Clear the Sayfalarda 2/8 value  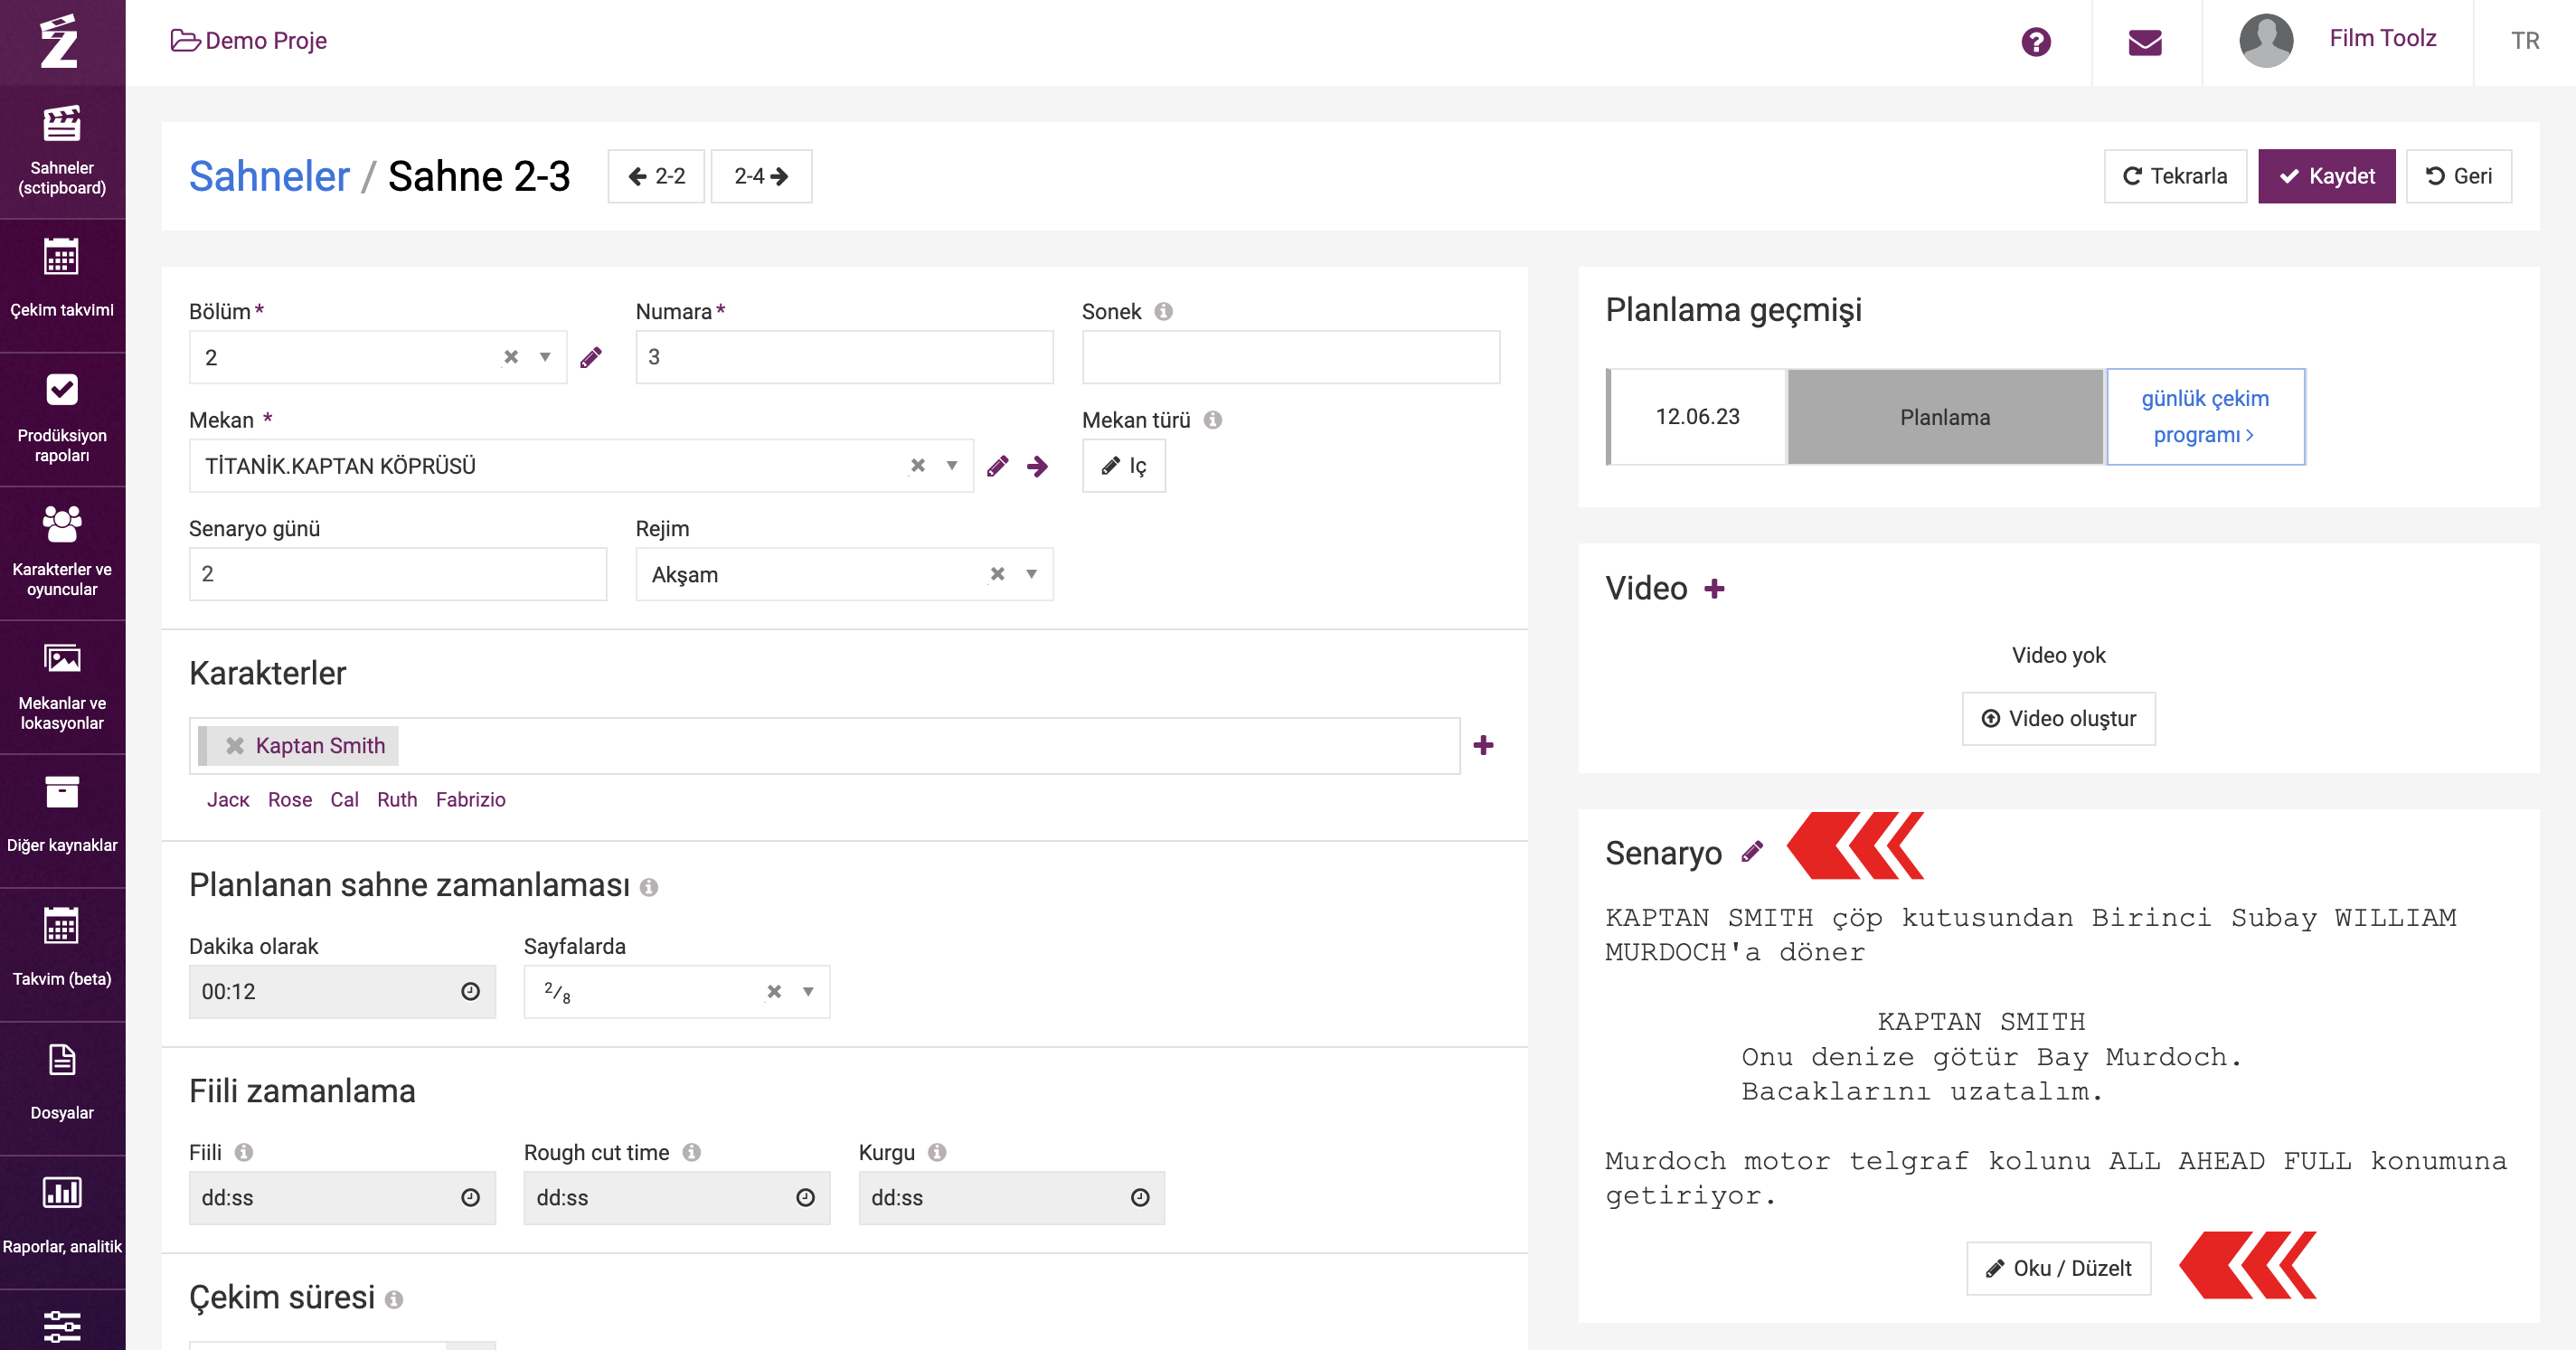(x=774, y=991)
